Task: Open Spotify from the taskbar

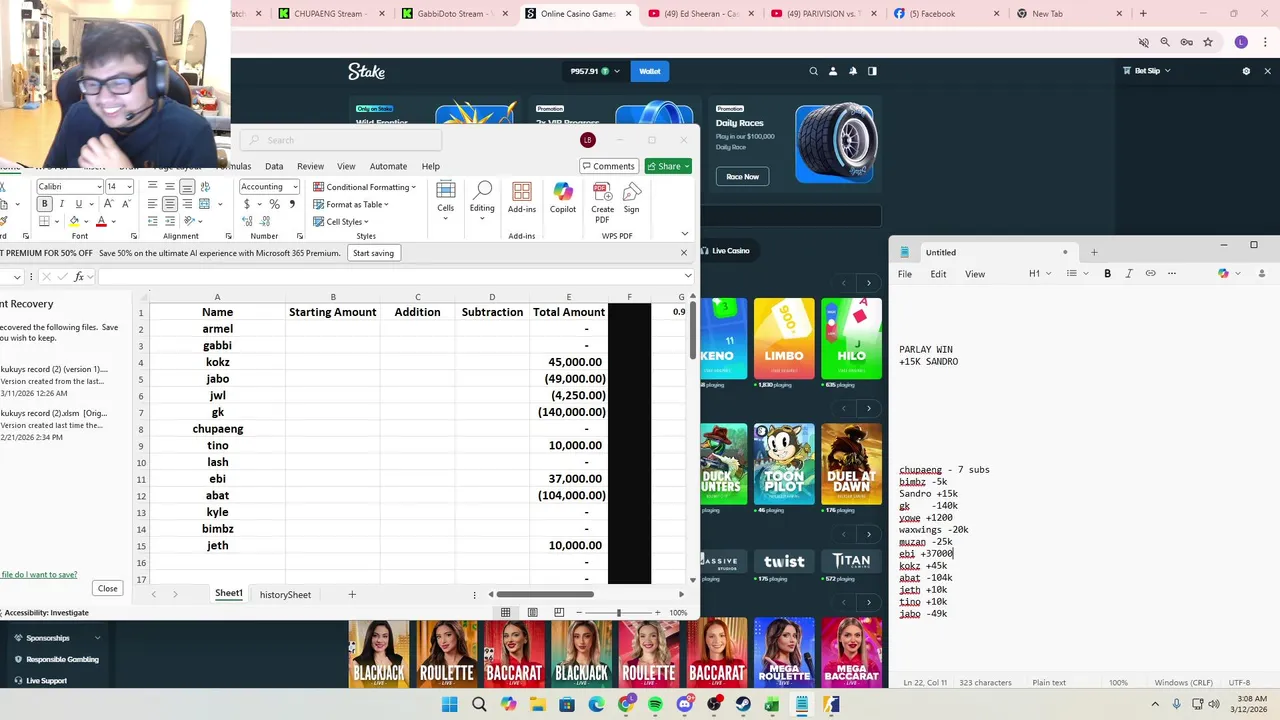Action: coord(655,704)
